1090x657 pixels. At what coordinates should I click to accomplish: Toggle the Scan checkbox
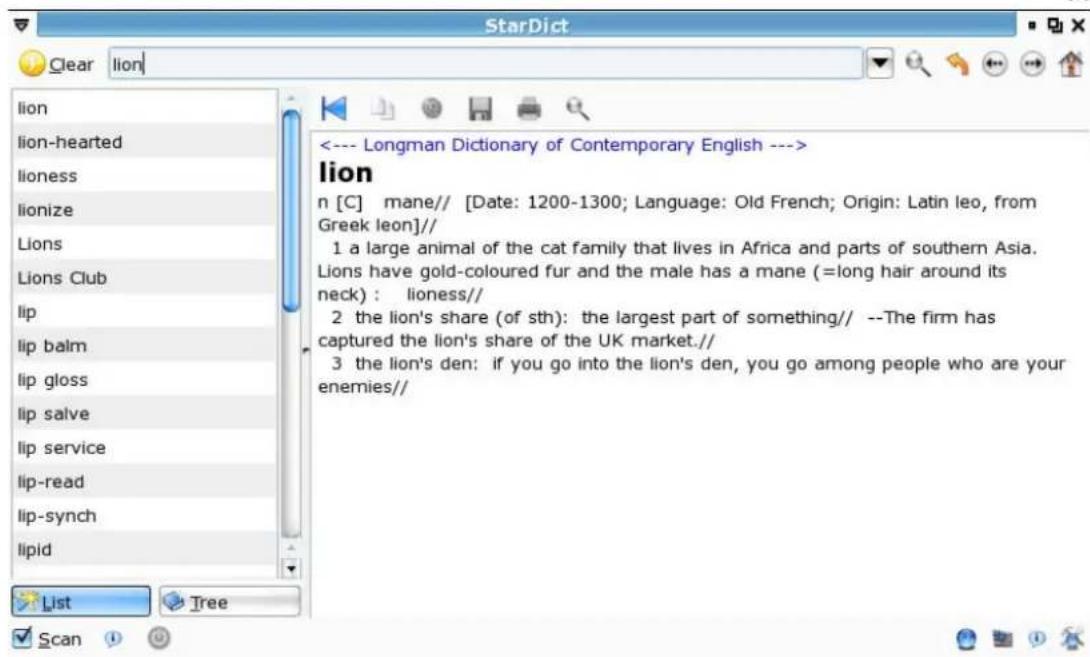47,639
